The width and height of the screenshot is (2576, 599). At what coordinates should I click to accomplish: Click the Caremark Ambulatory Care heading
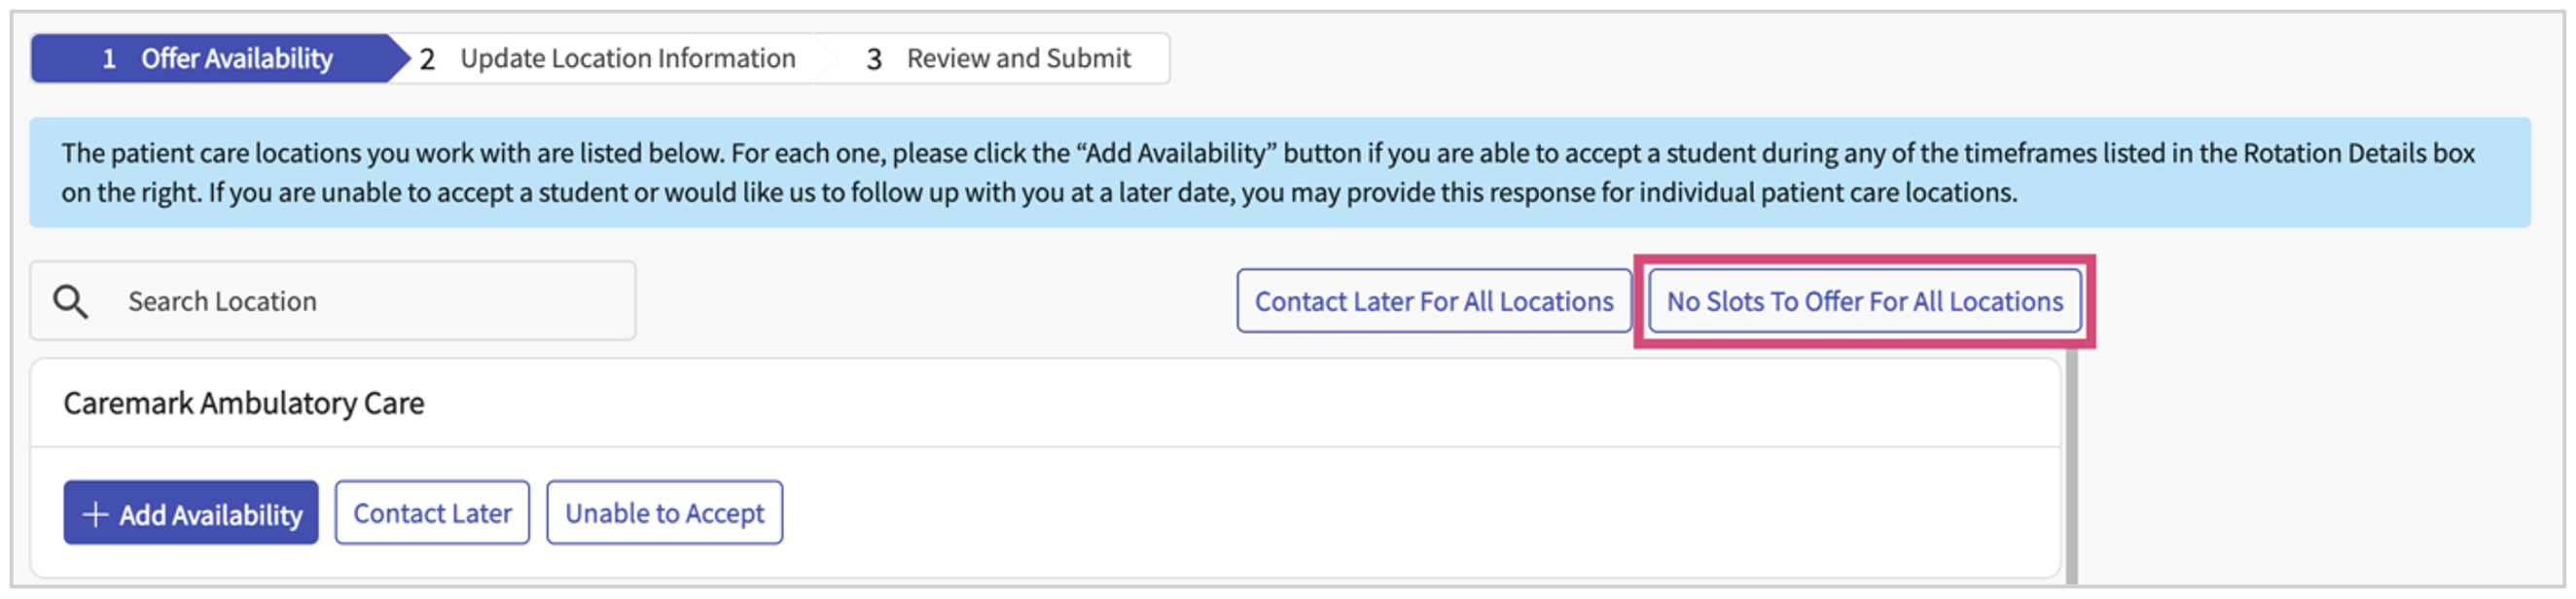click(x=244, y=403)
